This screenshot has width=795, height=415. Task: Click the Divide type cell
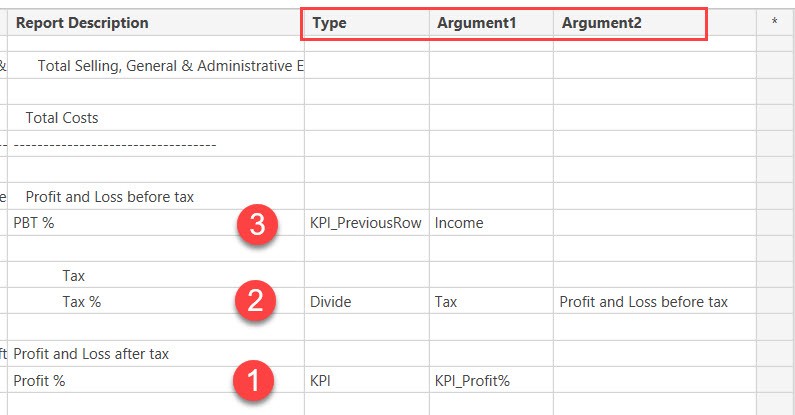pyautogui.click(x=367, y=301)
